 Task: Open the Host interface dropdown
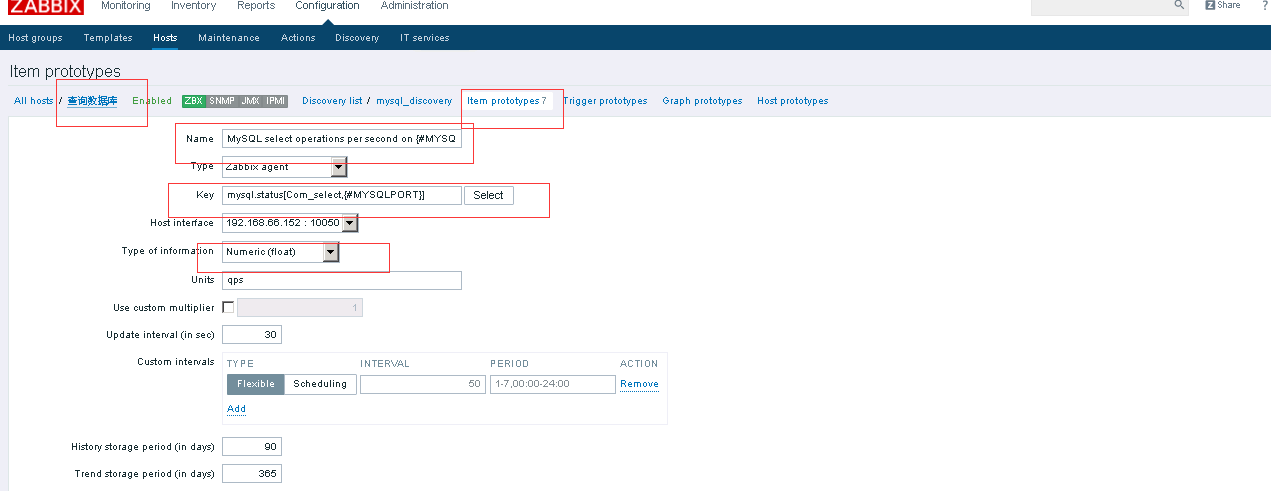coord(290,223)
